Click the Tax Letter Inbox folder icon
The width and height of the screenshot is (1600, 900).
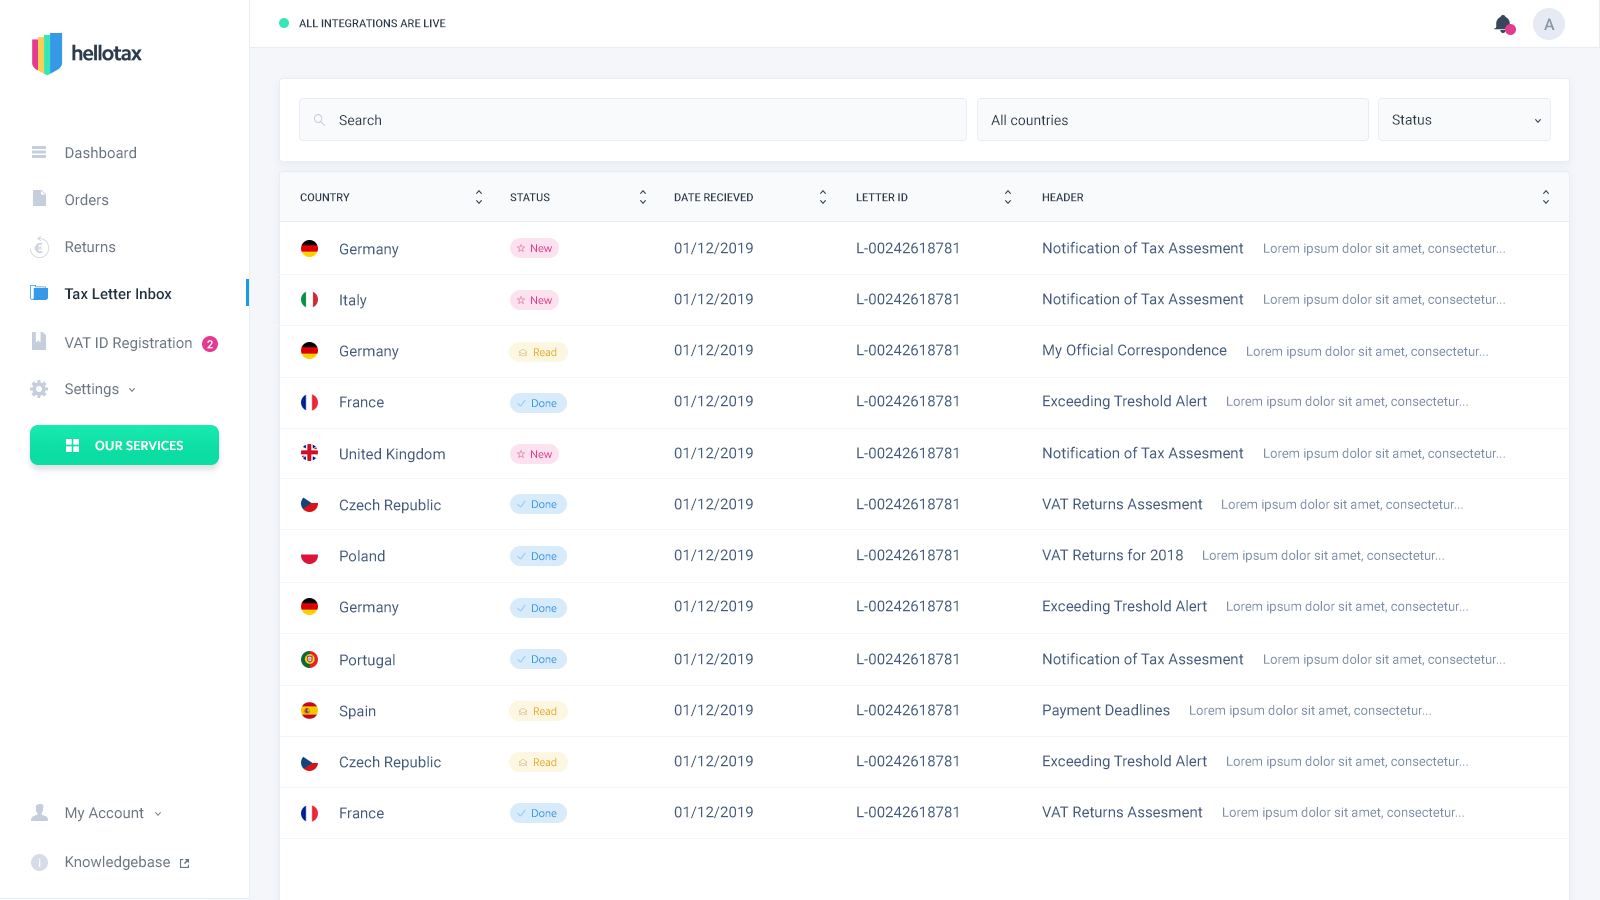(39, 293)
